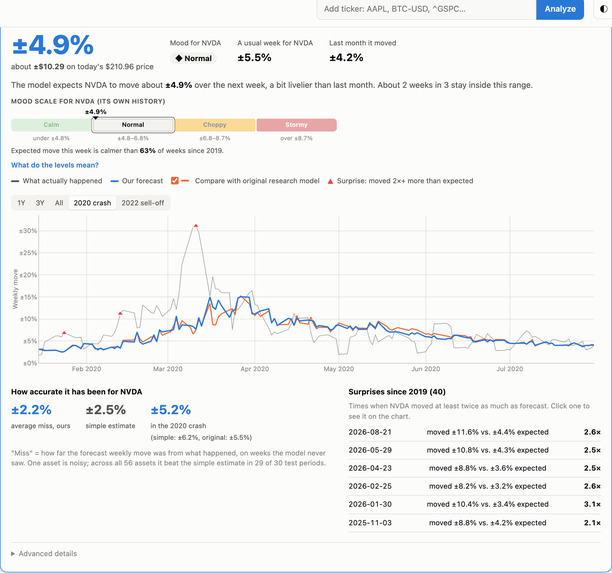The height and width of the screenshot is (573, 612).
Task: Click the Stormy mood scale segment
Action: pyautogui.click(x=296, y=125)
